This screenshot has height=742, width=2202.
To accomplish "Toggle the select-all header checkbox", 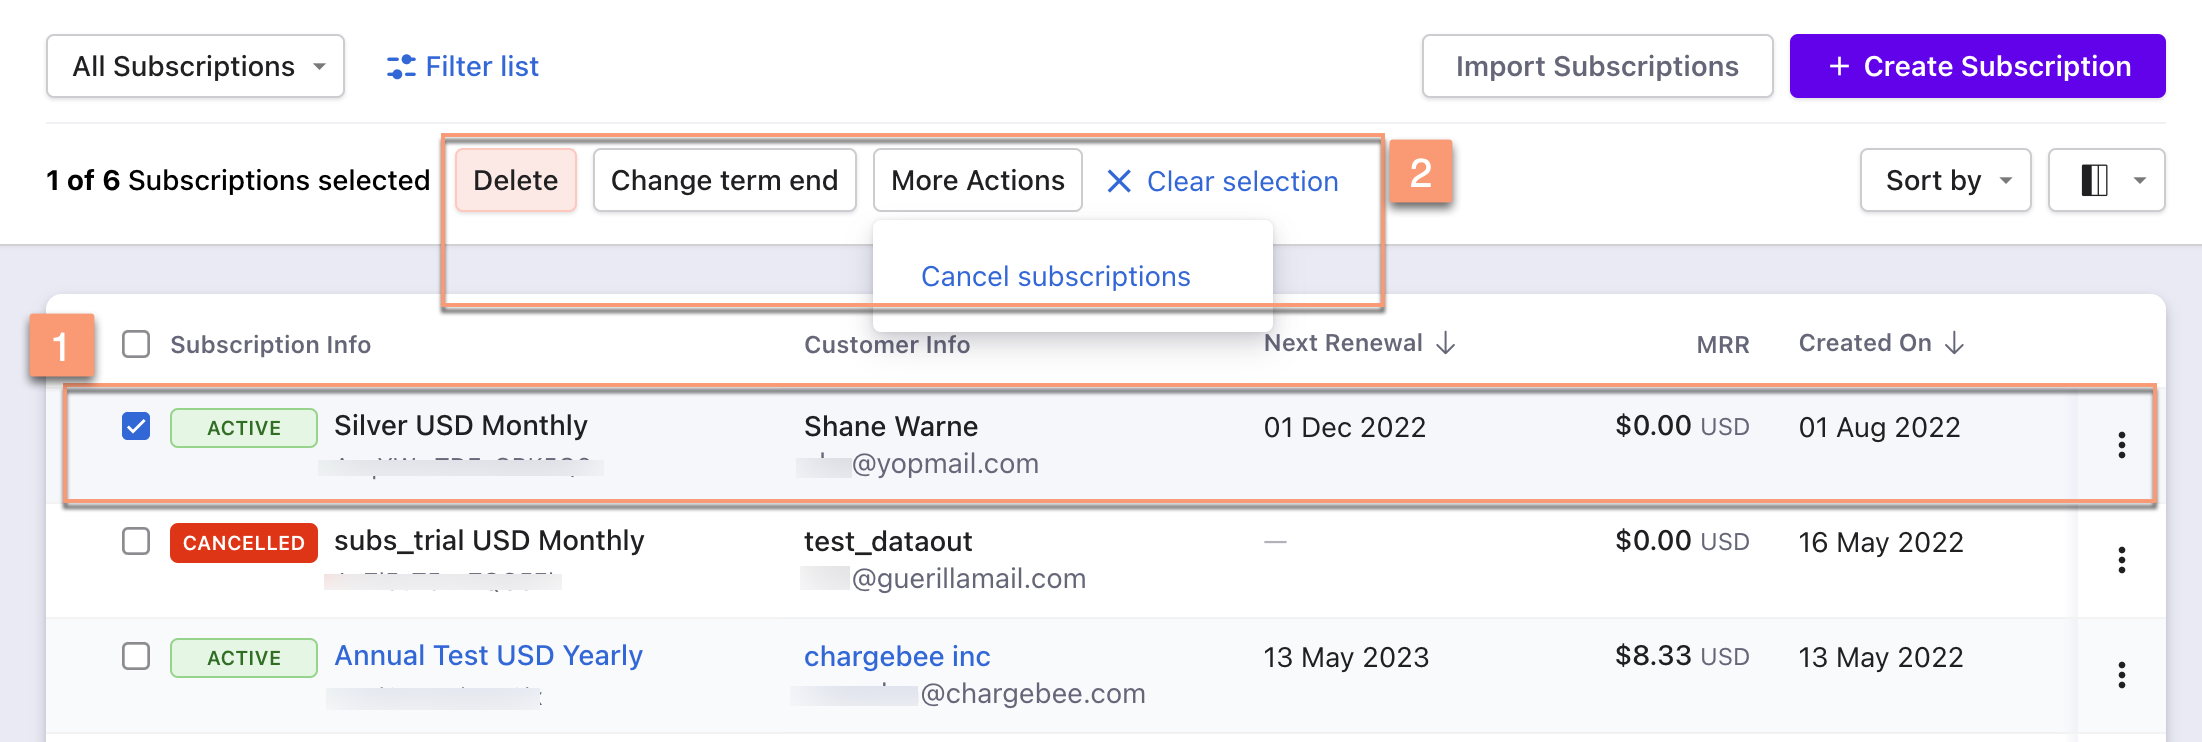I will (x=136, y=345).
